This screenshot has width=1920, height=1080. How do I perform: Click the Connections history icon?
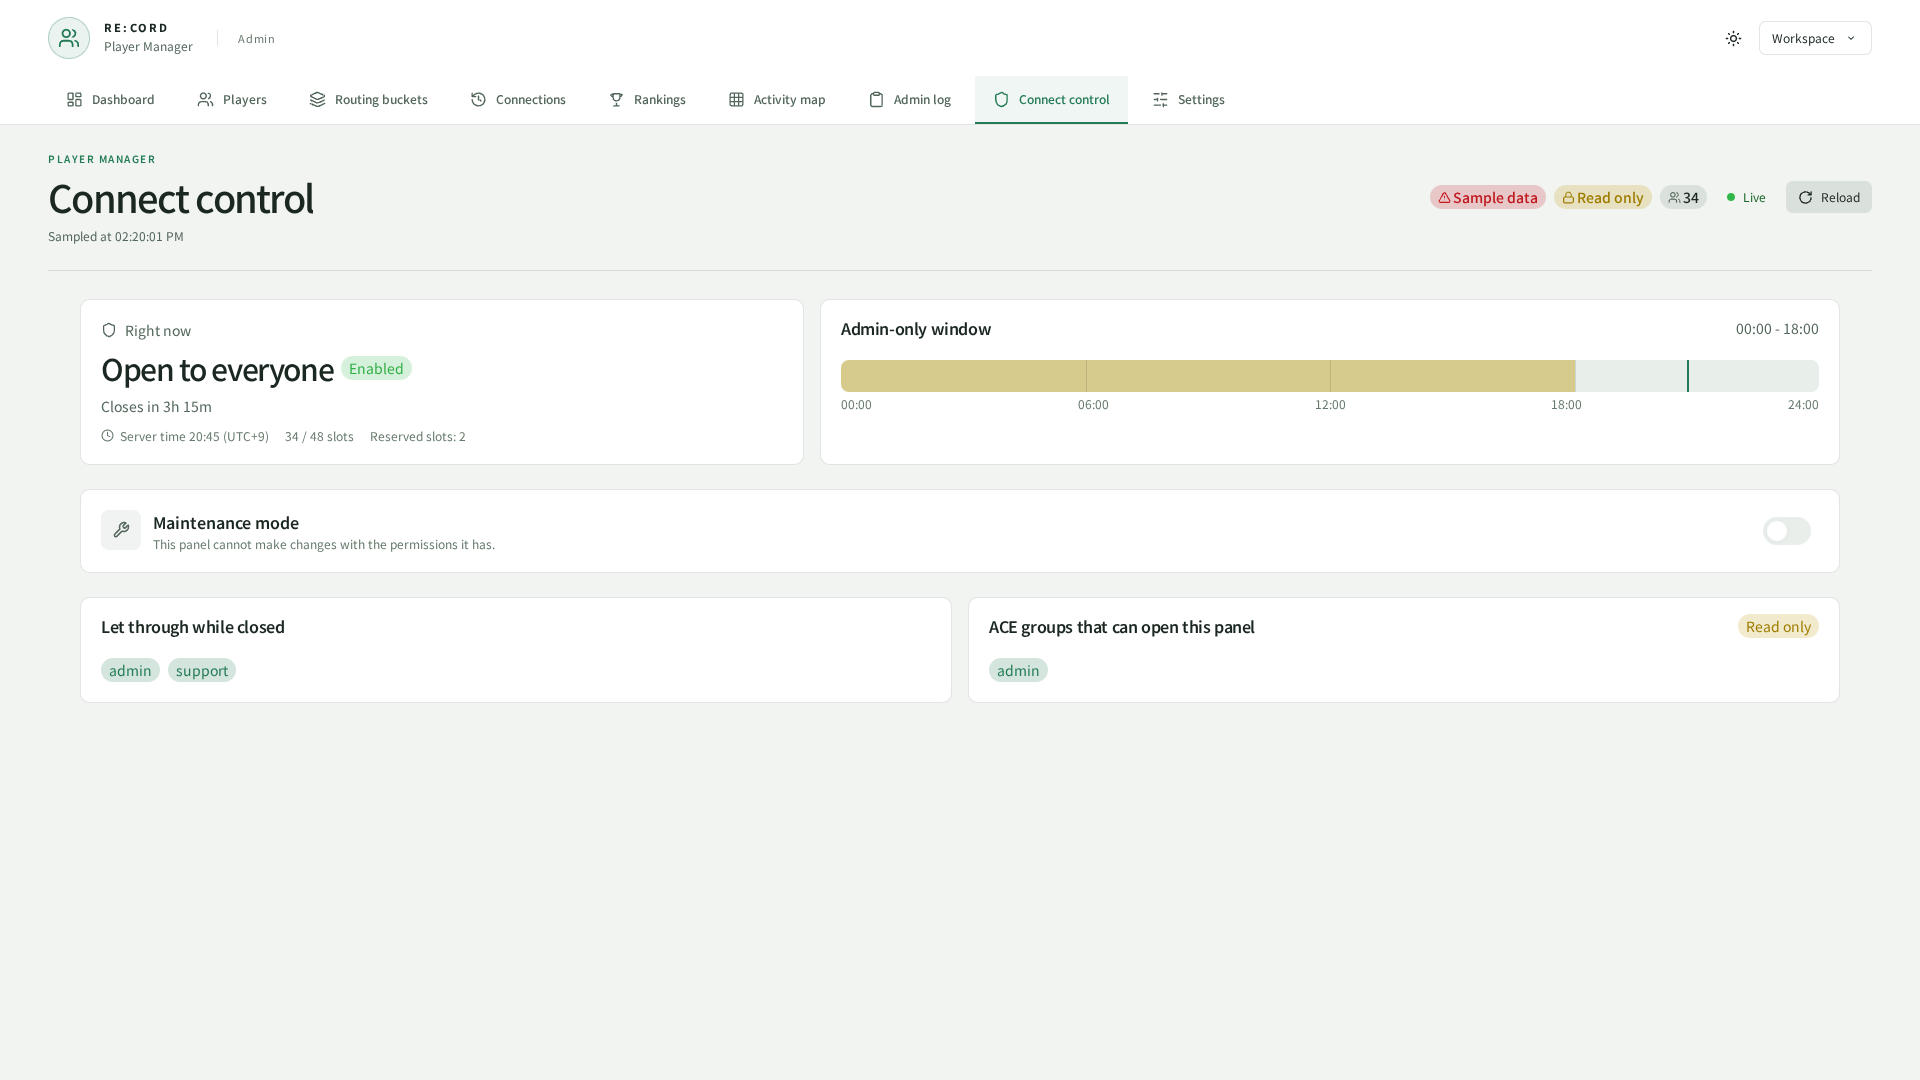[x=479, y=100]
